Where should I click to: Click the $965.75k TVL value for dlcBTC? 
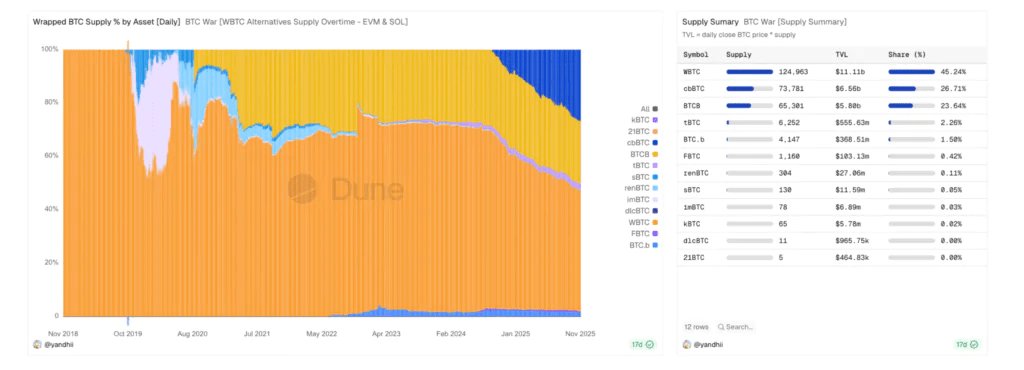[x=852, y=241]
